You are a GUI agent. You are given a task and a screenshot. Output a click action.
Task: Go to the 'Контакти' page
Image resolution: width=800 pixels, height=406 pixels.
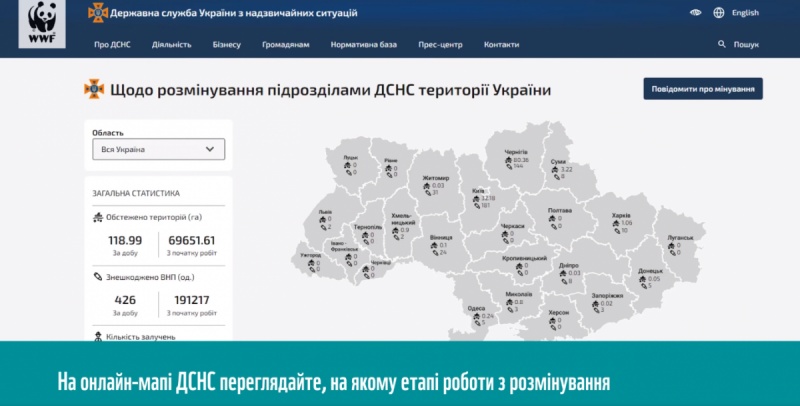pyautogui.click(x=501, y=45)
